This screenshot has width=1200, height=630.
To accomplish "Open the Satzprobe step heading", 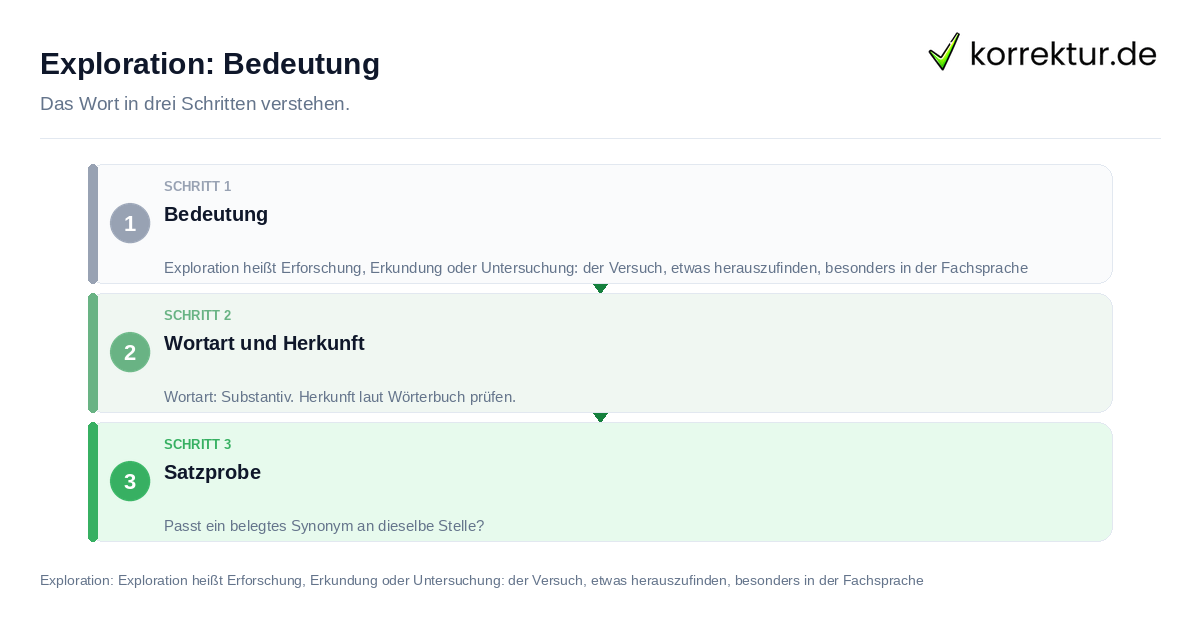I will coord(212,472).
